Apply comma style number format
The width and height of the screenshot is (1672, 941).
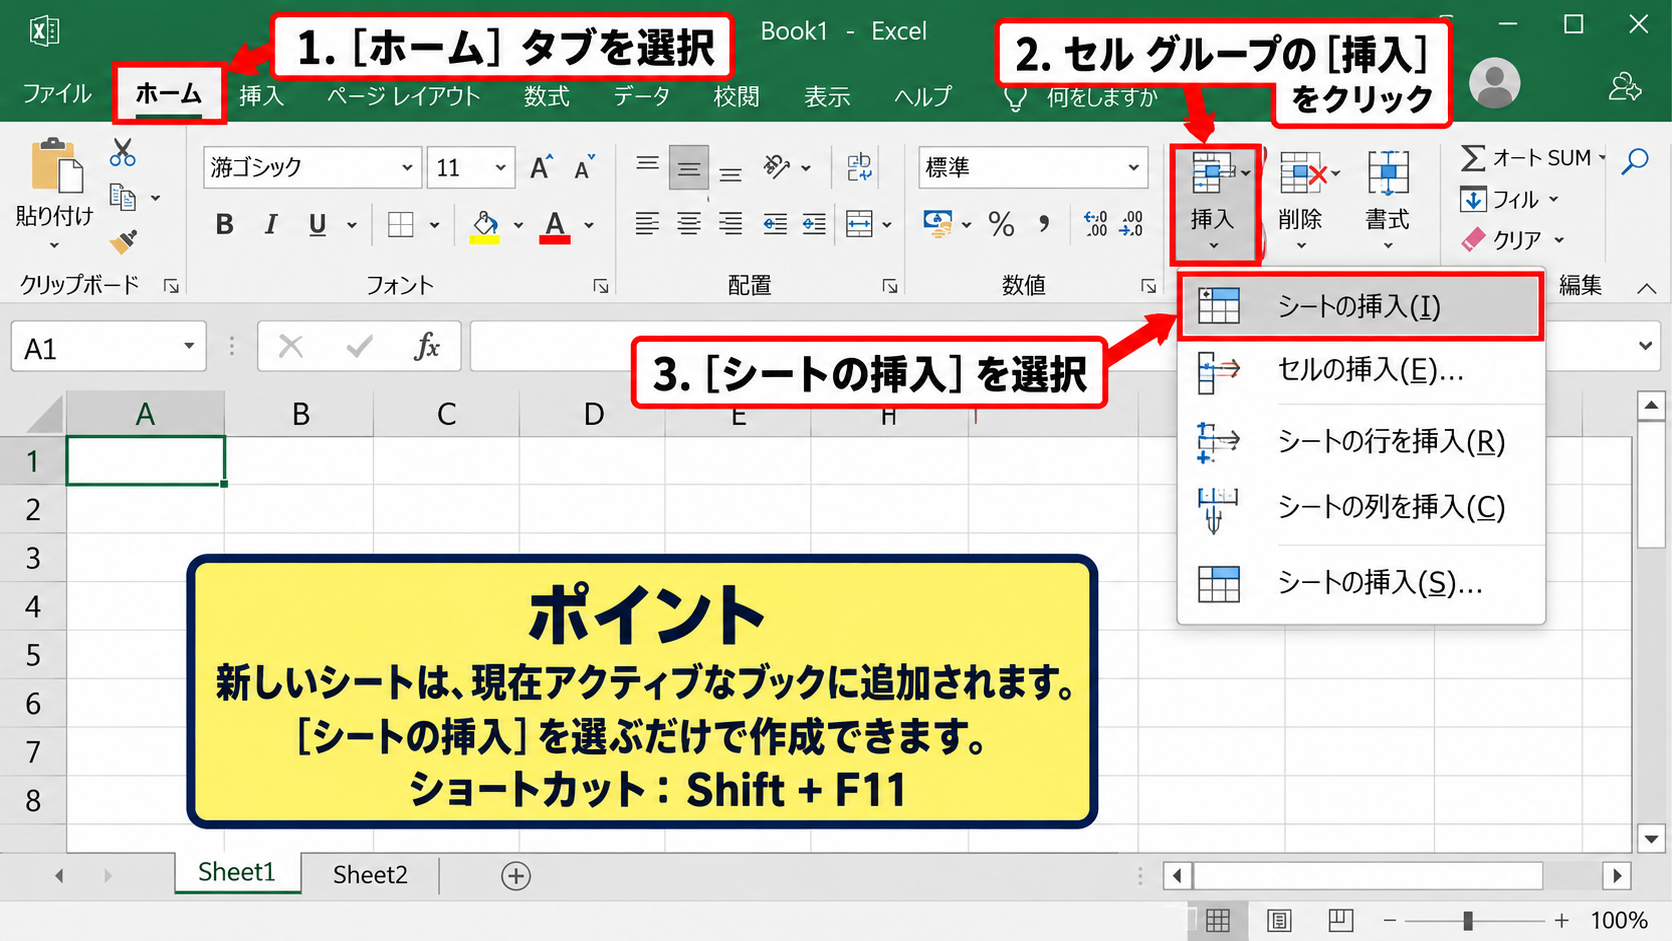(1044, 224)
